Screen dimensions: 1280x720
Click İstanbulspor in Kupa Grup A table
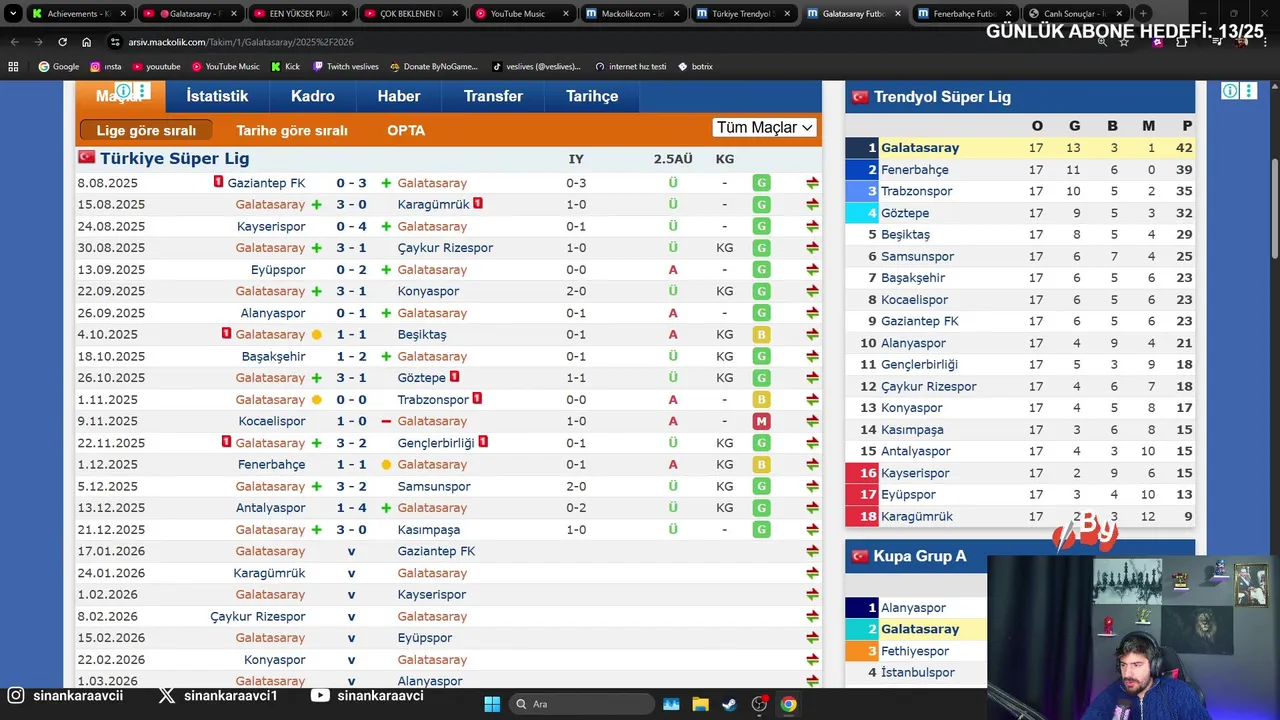pos(917,673)
